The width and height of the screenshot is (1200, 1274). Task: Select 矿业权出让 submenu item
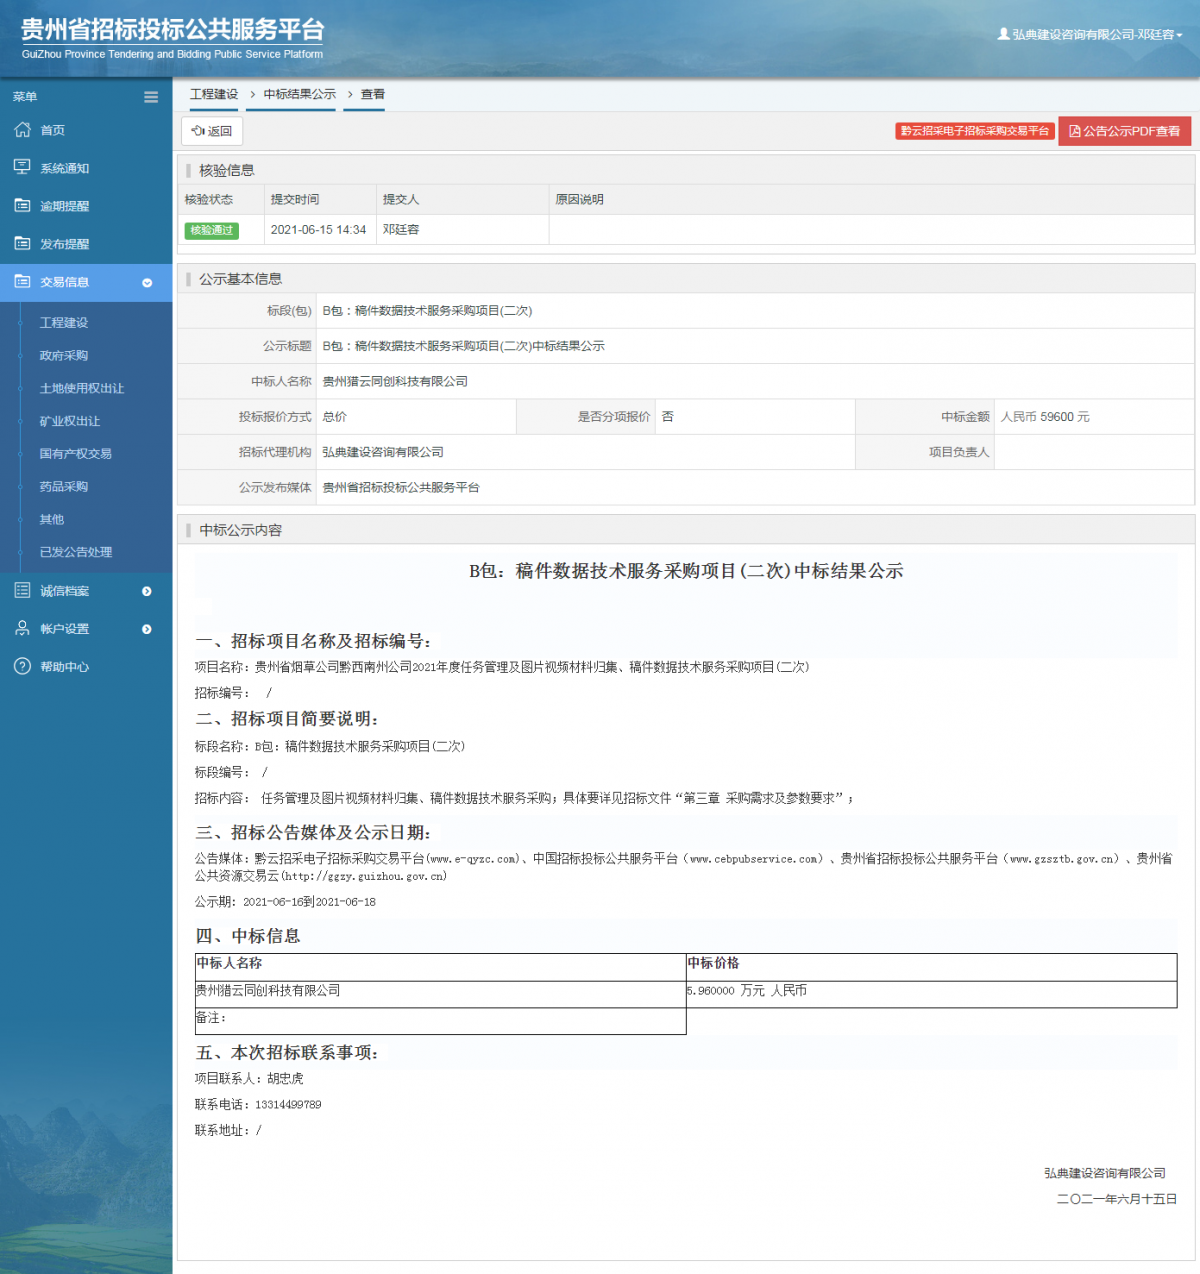pyautogui.click(x=70, y=421)
